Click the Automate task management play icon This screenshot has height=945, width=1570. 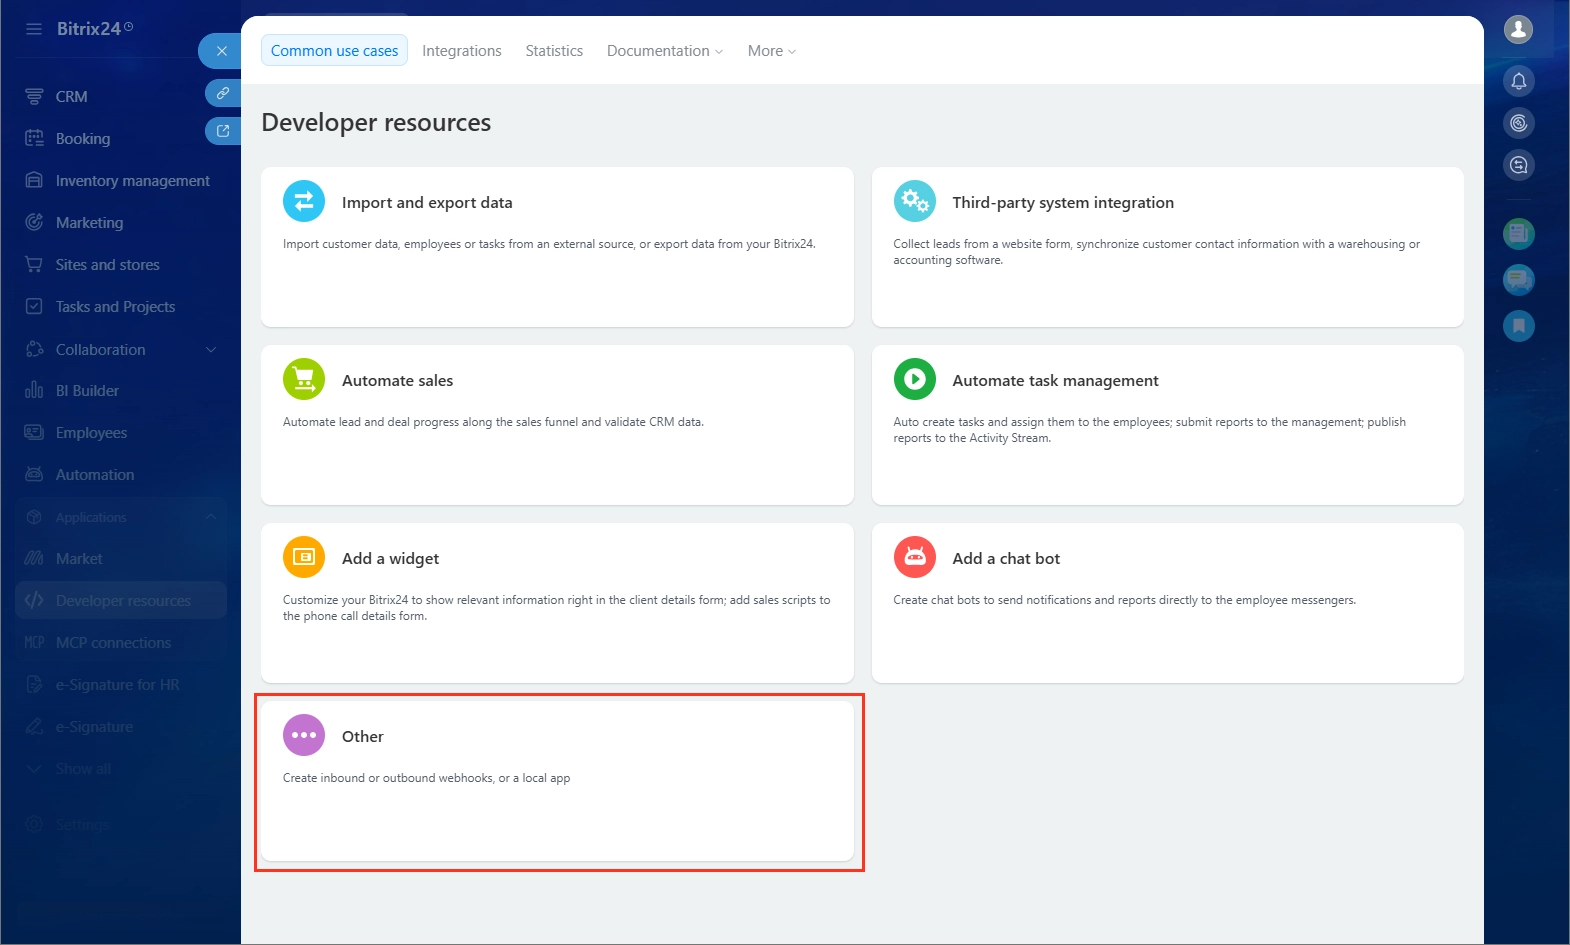click(914, 380)
